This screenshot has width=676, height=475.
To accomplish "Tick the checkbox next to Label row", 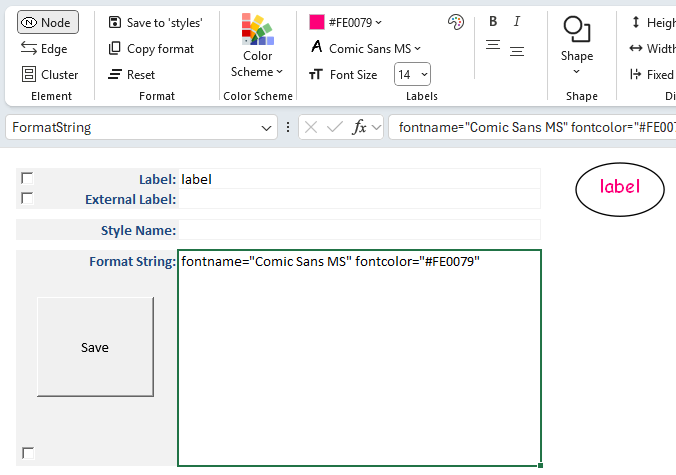I will click(28, 179).
